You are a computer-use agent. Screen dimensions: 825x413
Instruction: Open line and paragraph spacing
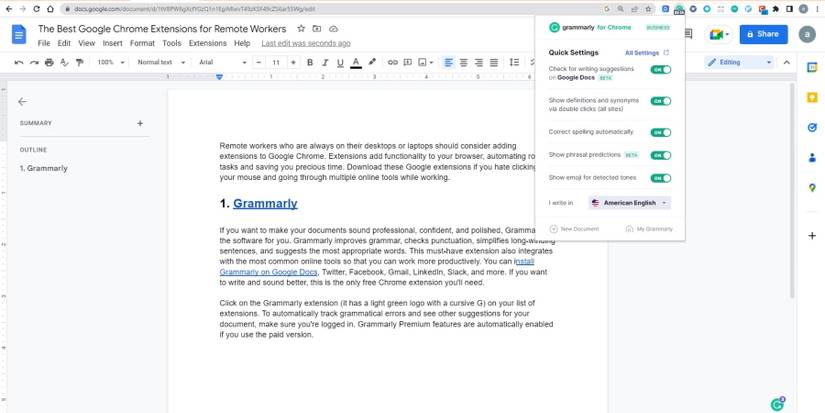pos(515,63)
